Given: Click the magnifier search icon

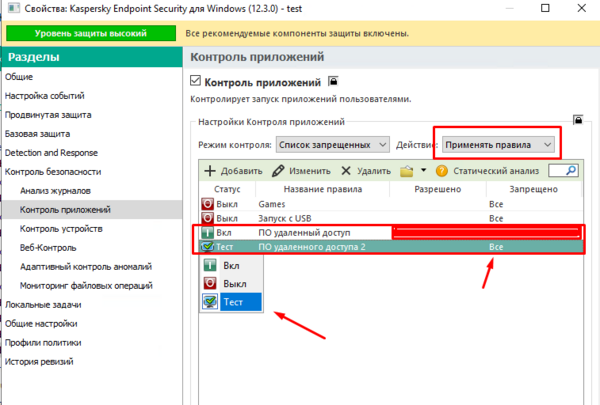Looking at the screenshot, I should (571, 170).
